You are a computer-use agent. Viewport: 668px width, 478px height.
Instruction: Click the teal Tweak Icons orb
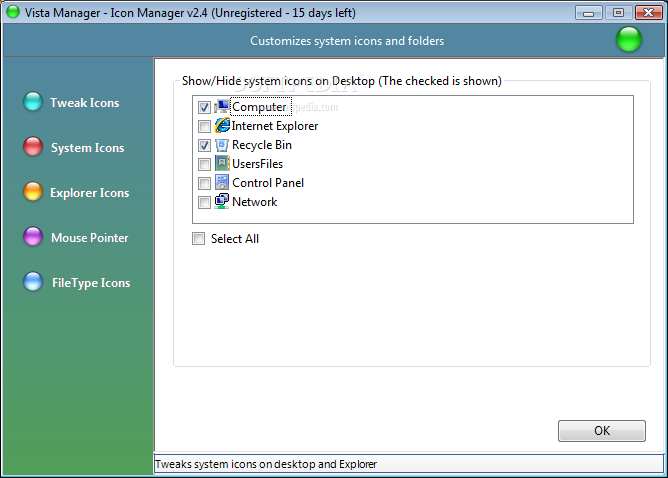coord(33,101)
